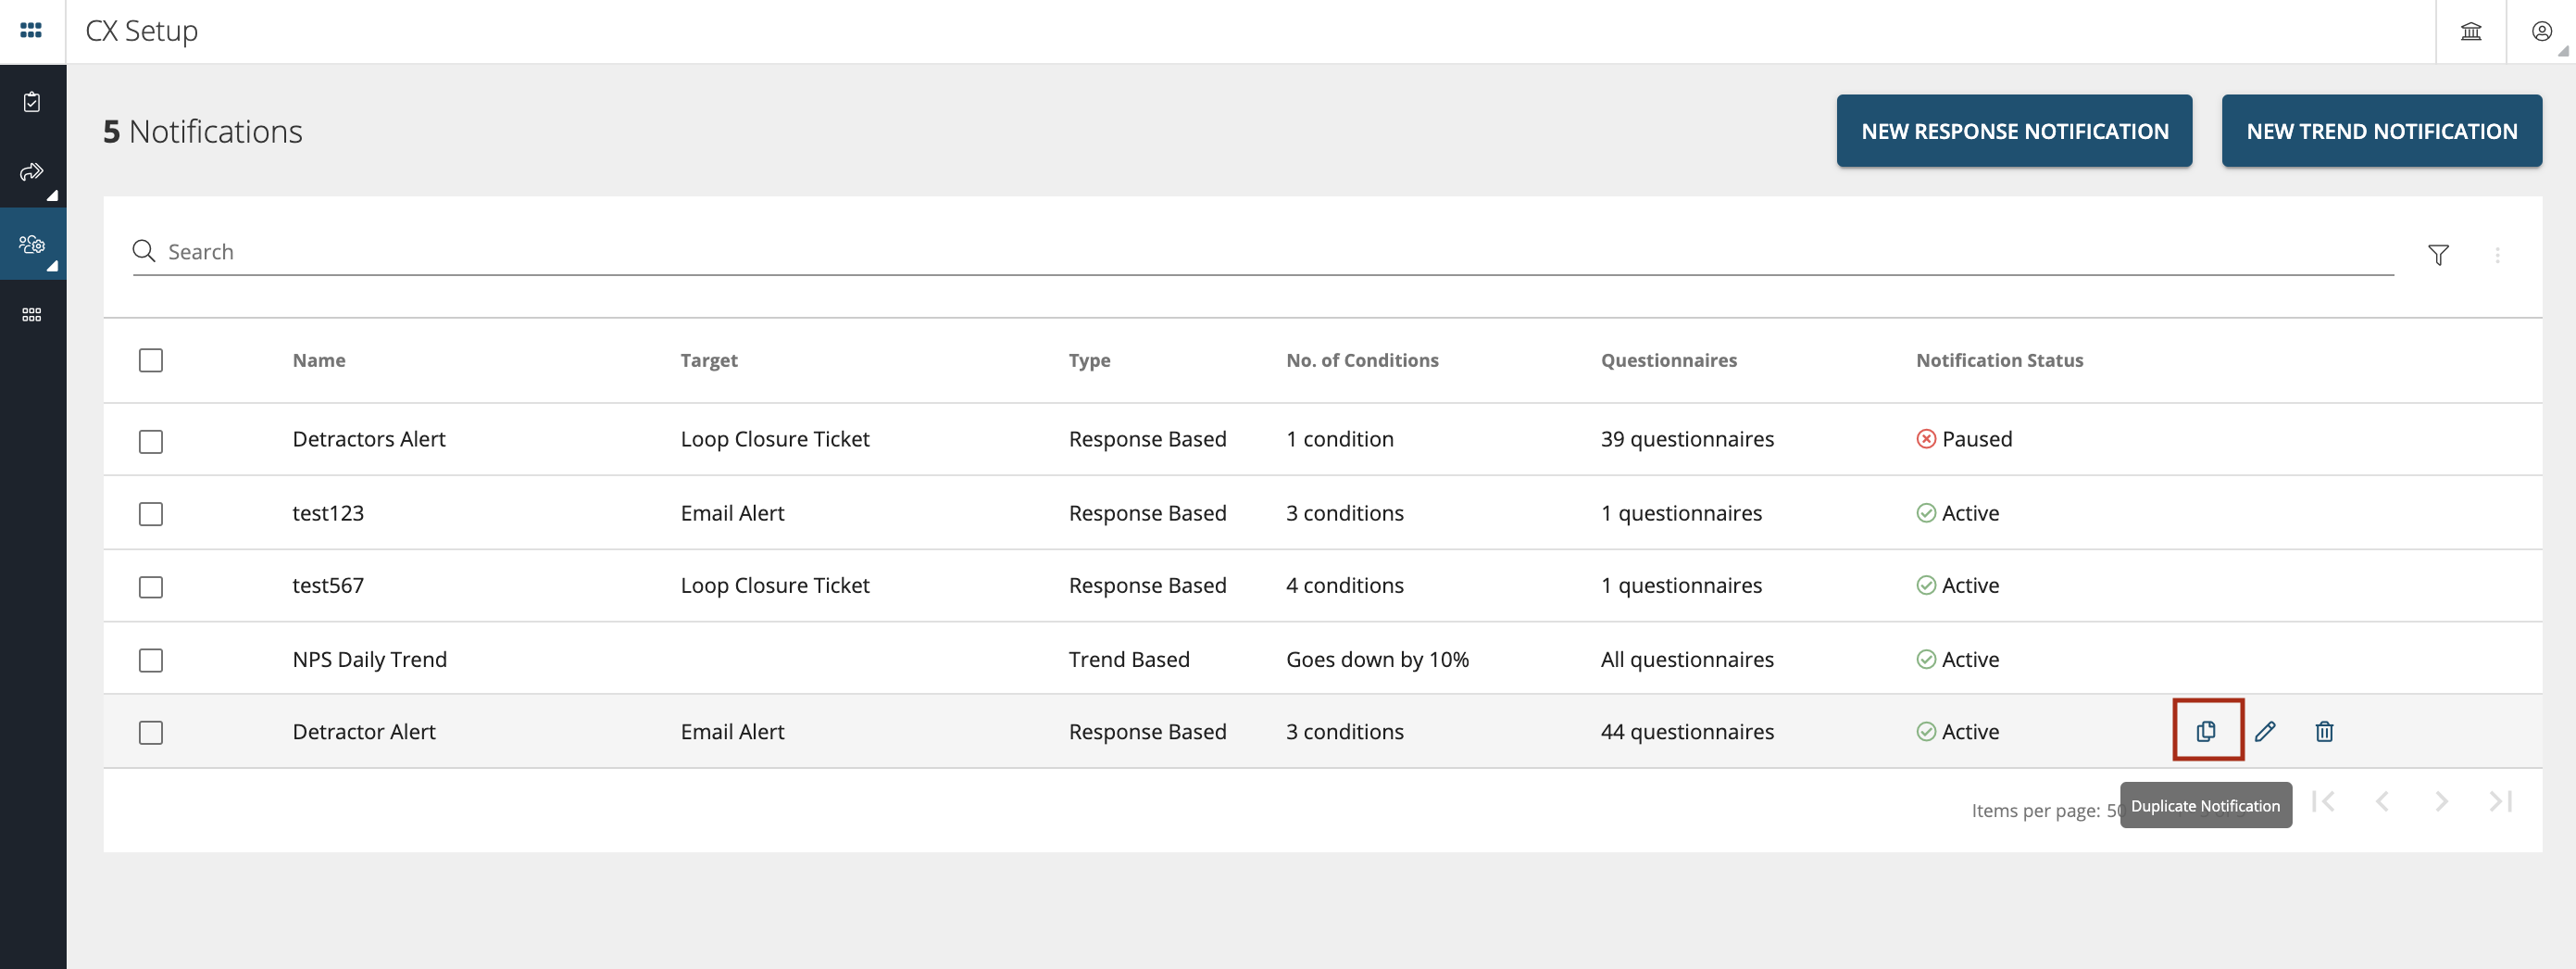Go to last page pagination arrow

pyautogui.click(x=2500, y=801)
